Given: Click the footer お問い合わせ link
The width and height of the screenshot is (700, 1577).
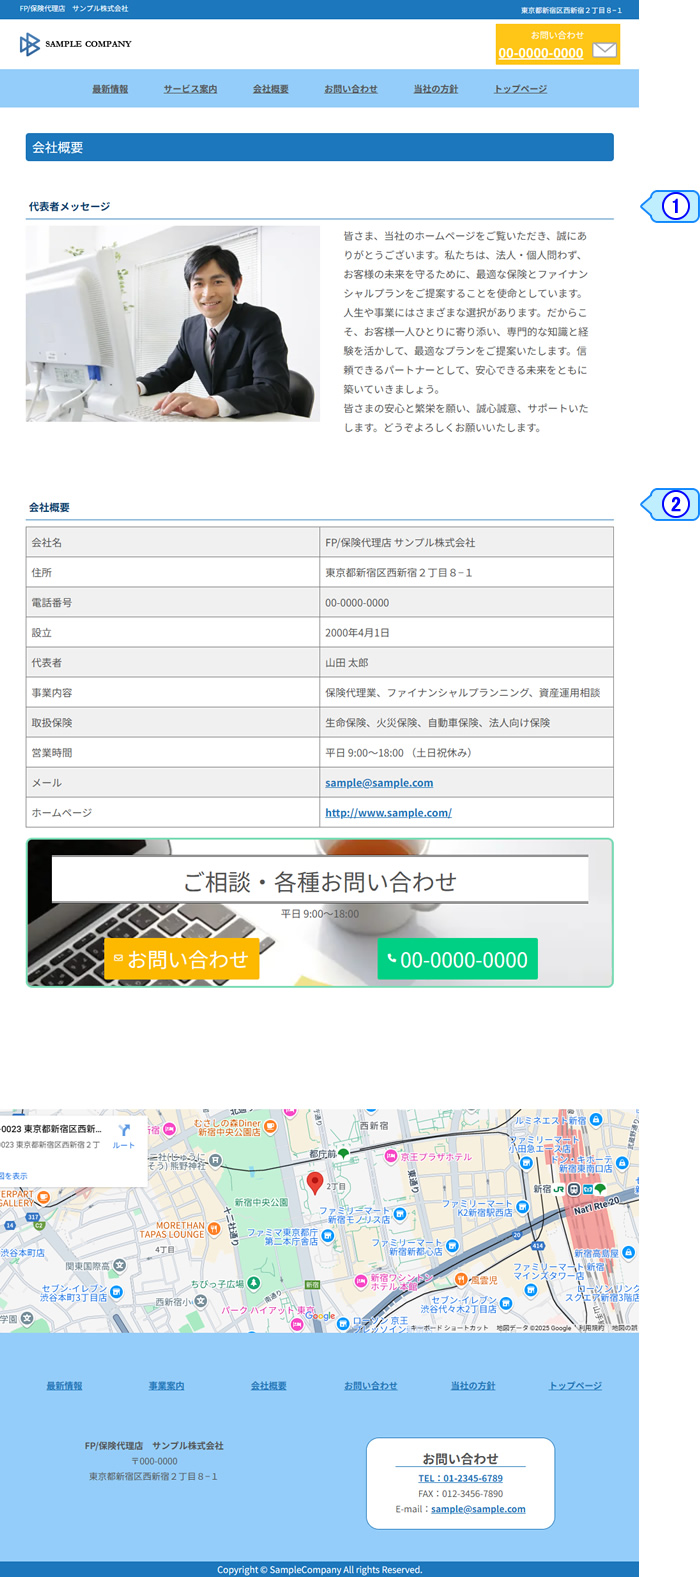Looking at the screenshot, I should click(x=371, y=1386).
